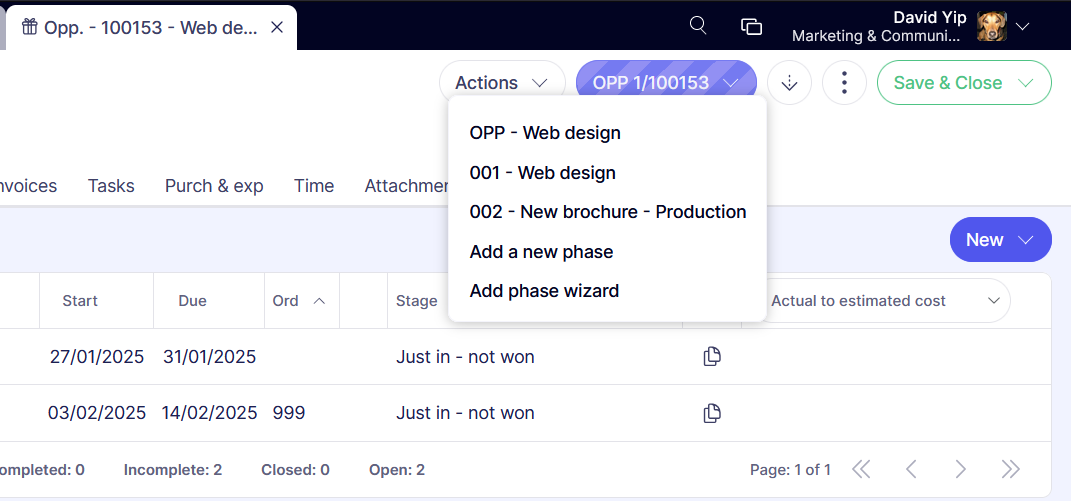The width and height of the screenshot is (1071, 501).
Task: Copy the phase with order 999
Action: pyautogui.click(x=712, y=413)
